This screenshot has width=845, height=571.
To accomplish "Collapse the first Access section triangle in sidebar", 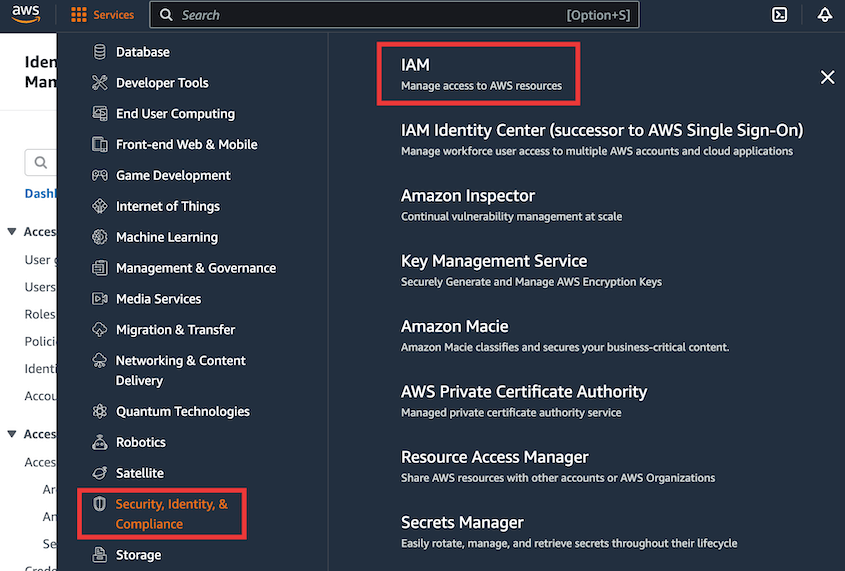I will pos(11,232).
